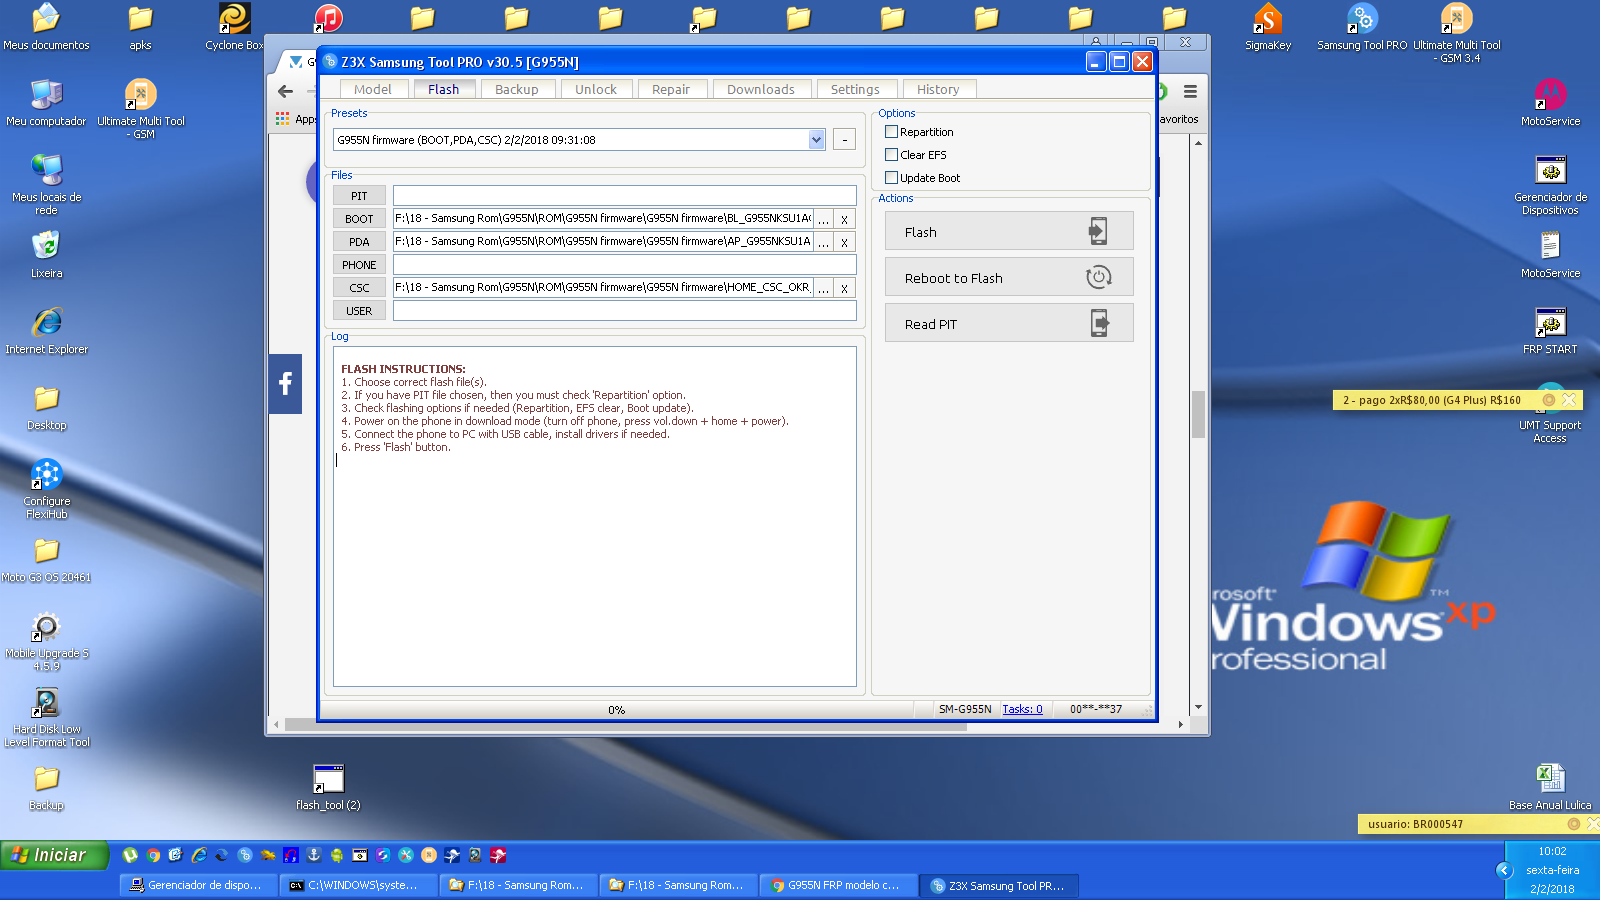Open Gerenciador de Dispositivos desktop icon

point(1551,185)
